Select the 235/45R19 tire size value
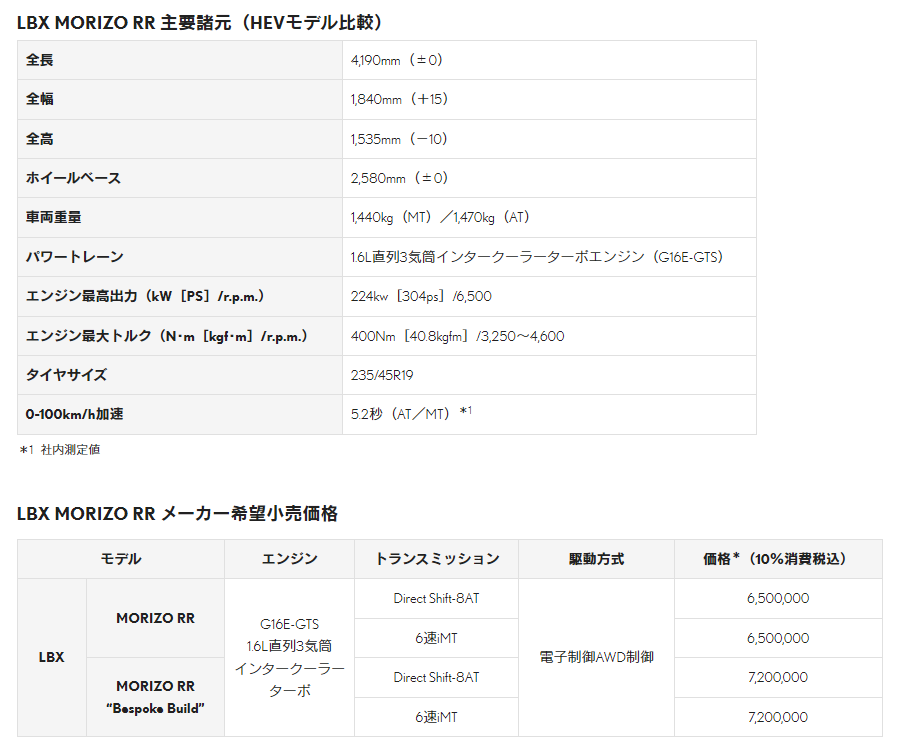The width and height of the screenshot is (898, 742). (382, 375)
